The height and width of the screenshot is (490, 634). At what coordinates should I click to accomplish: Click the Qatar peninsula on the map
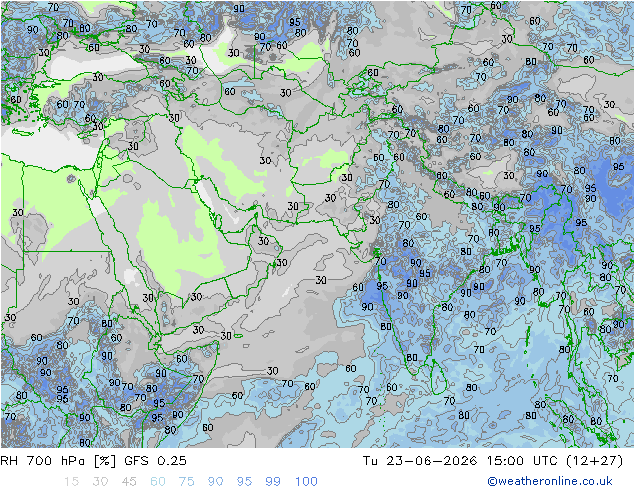click(220, 221)
